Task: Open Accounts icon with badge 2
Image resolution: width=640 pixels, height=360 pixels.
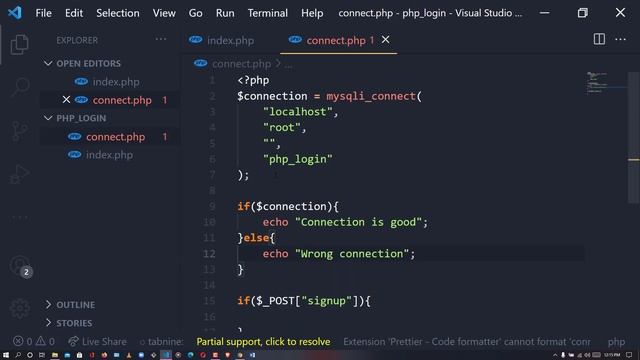Action: click(20, 267)
